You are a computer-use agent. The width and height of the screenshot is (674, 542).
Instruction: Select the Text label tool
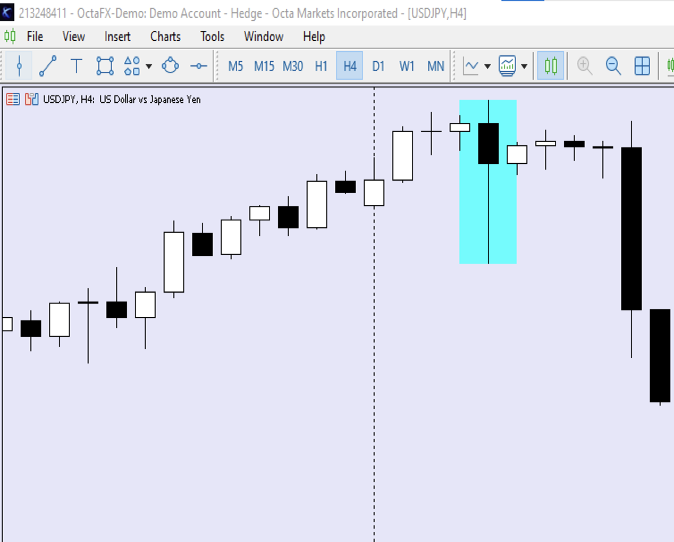pos(76,66)
